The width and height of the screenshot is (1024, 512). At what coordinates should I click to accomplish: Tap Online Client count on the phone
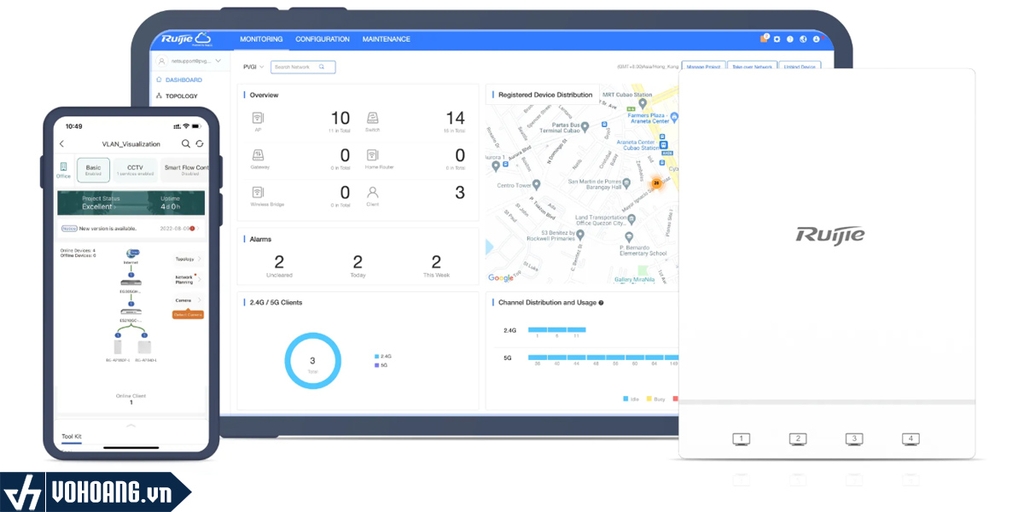pyautogui.click(x=131, y=399)
